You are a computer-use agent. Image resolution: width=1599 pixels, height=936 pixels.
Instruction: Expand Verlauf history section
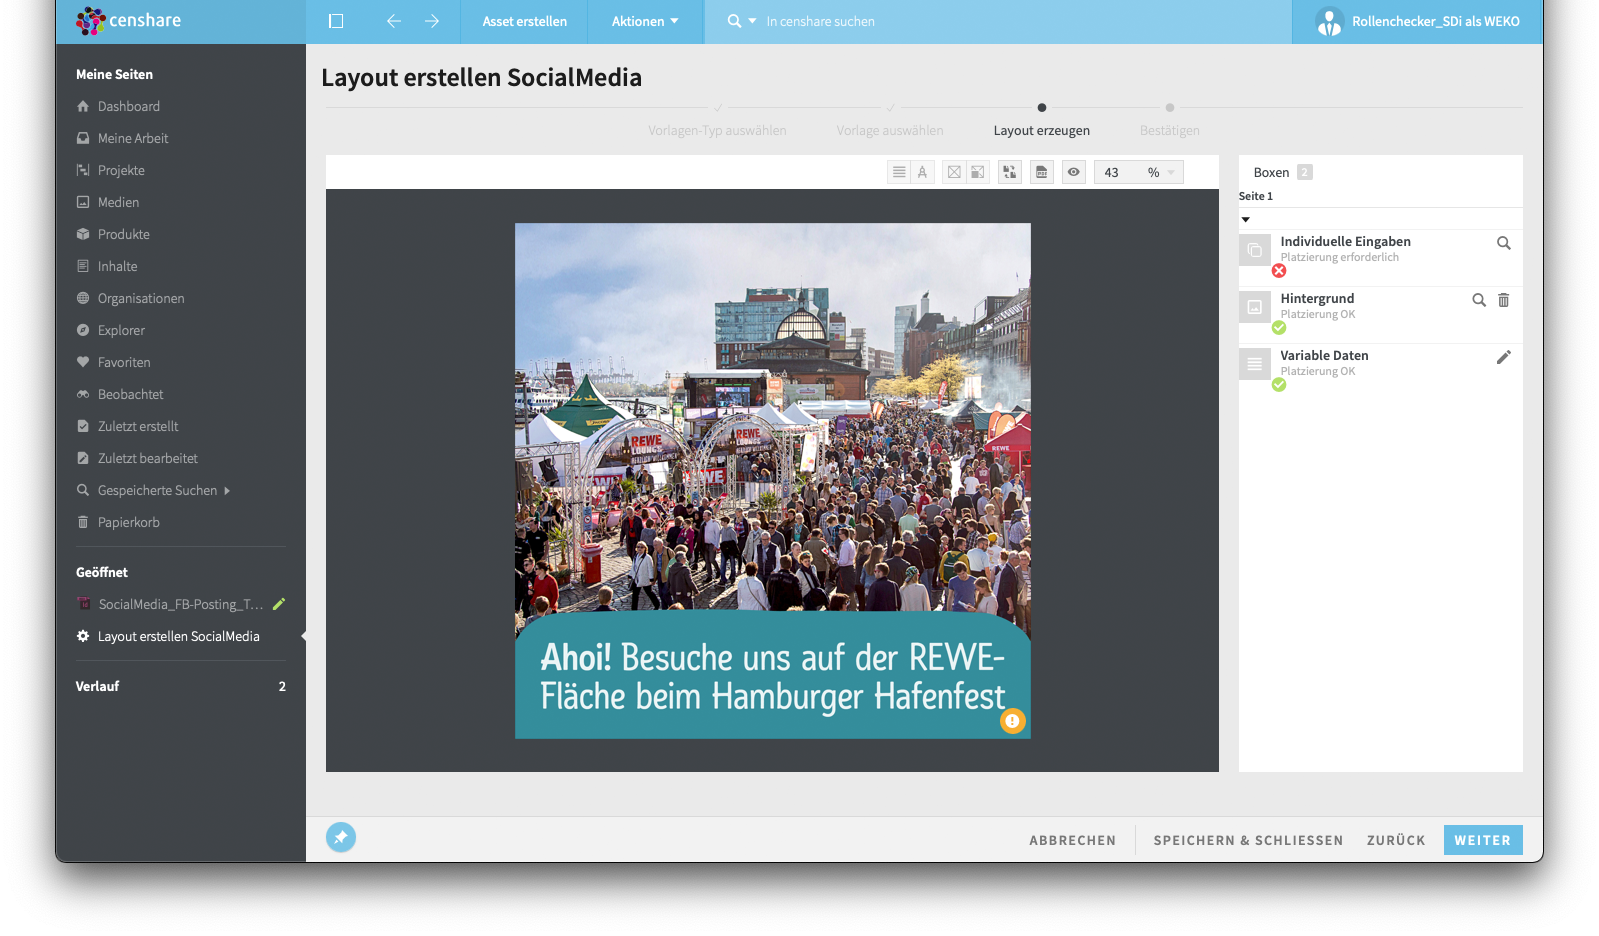[181, 686]
